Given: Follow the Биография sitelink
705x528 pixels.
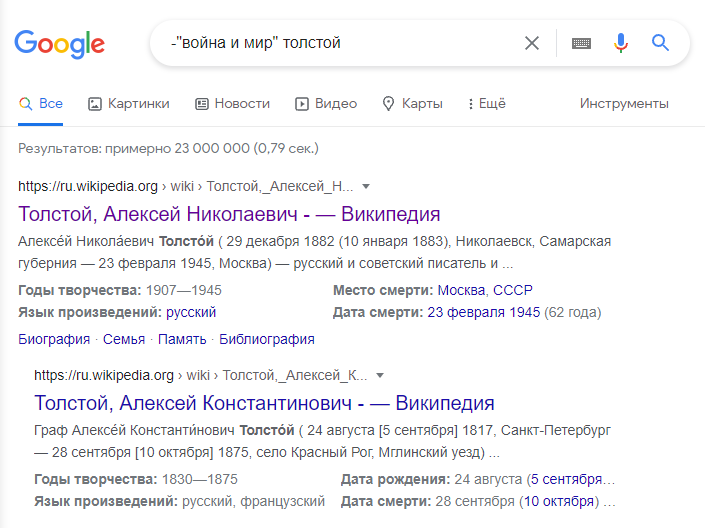Looking at the screenshot, I should coord(54,339).
